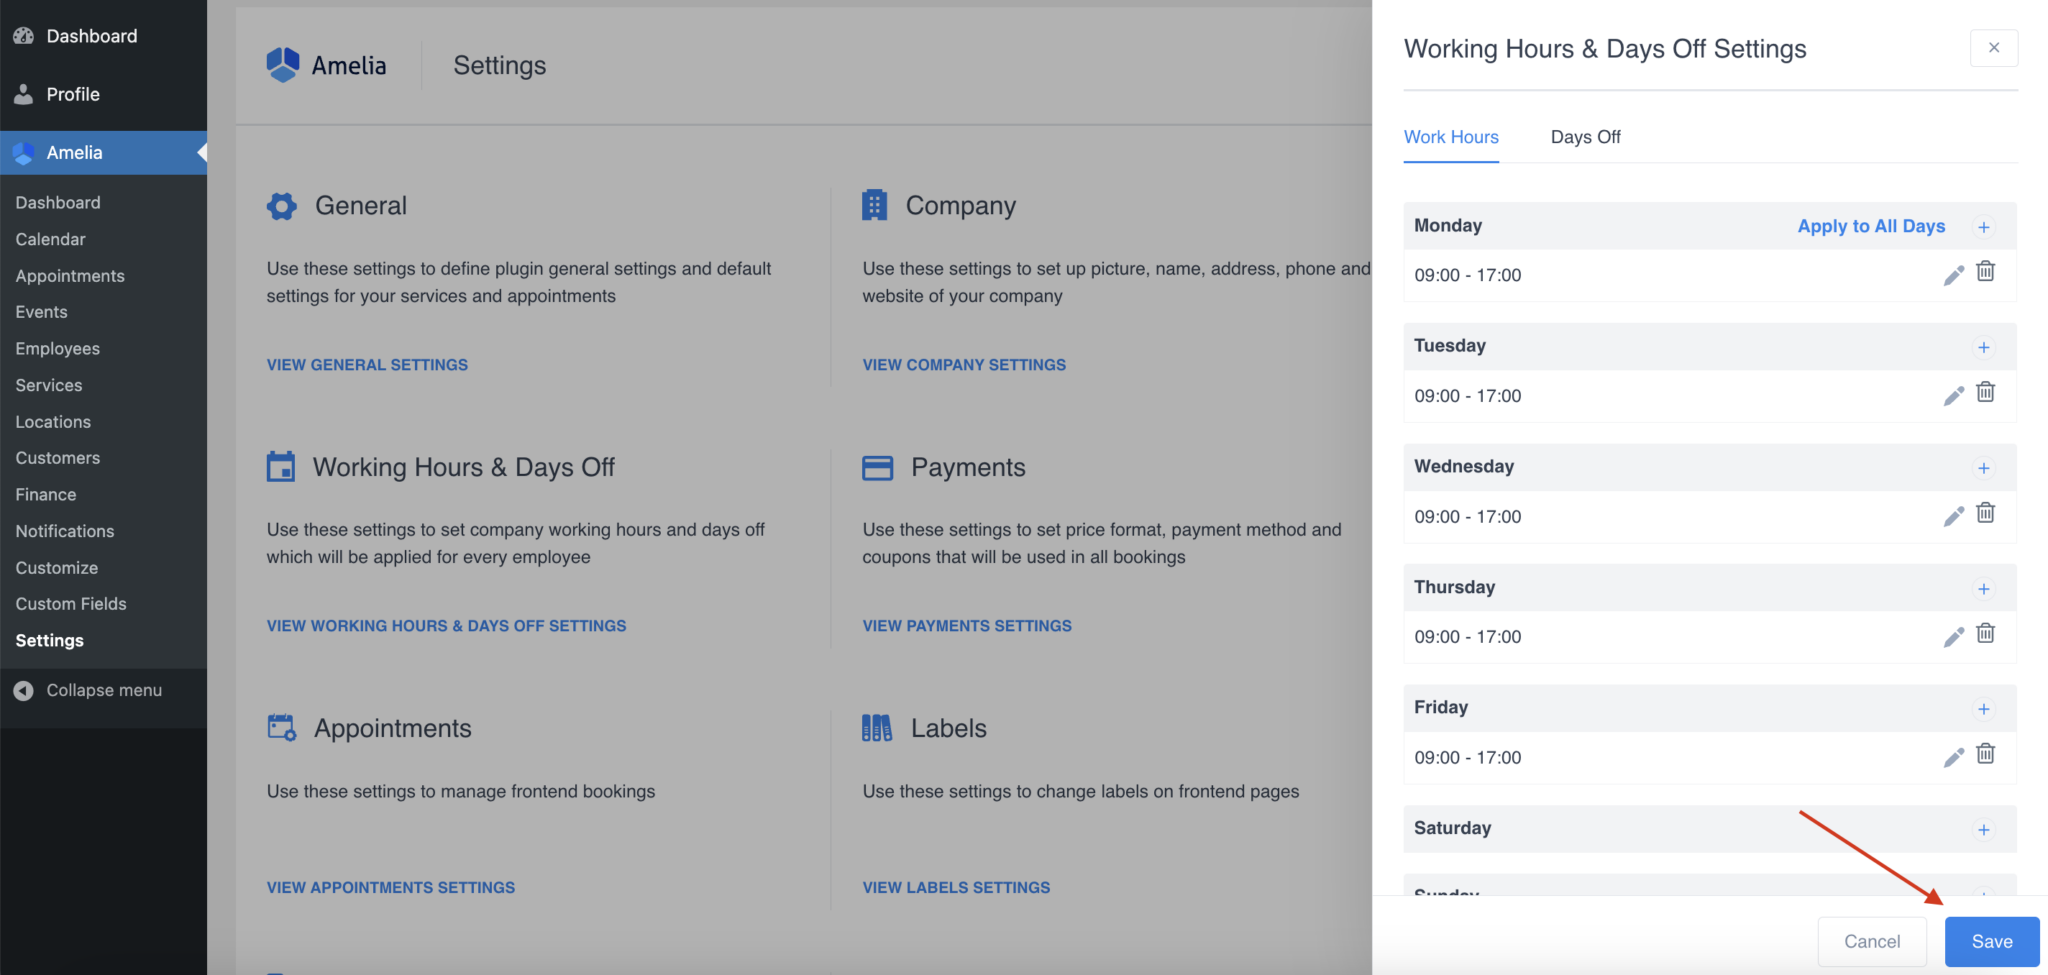Save the working hours settings

1990,941
